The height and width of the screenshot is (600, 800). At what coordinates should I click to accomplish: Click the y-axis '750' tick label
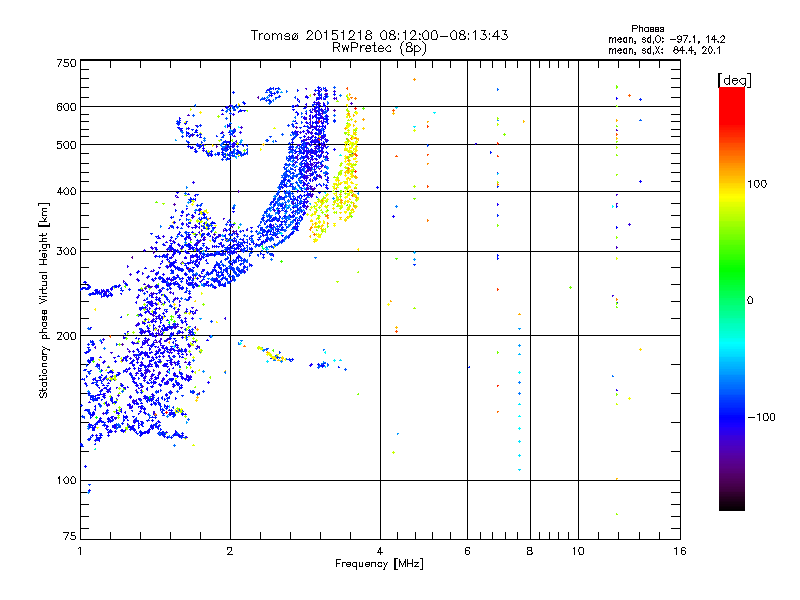click(x=66, y=63)
